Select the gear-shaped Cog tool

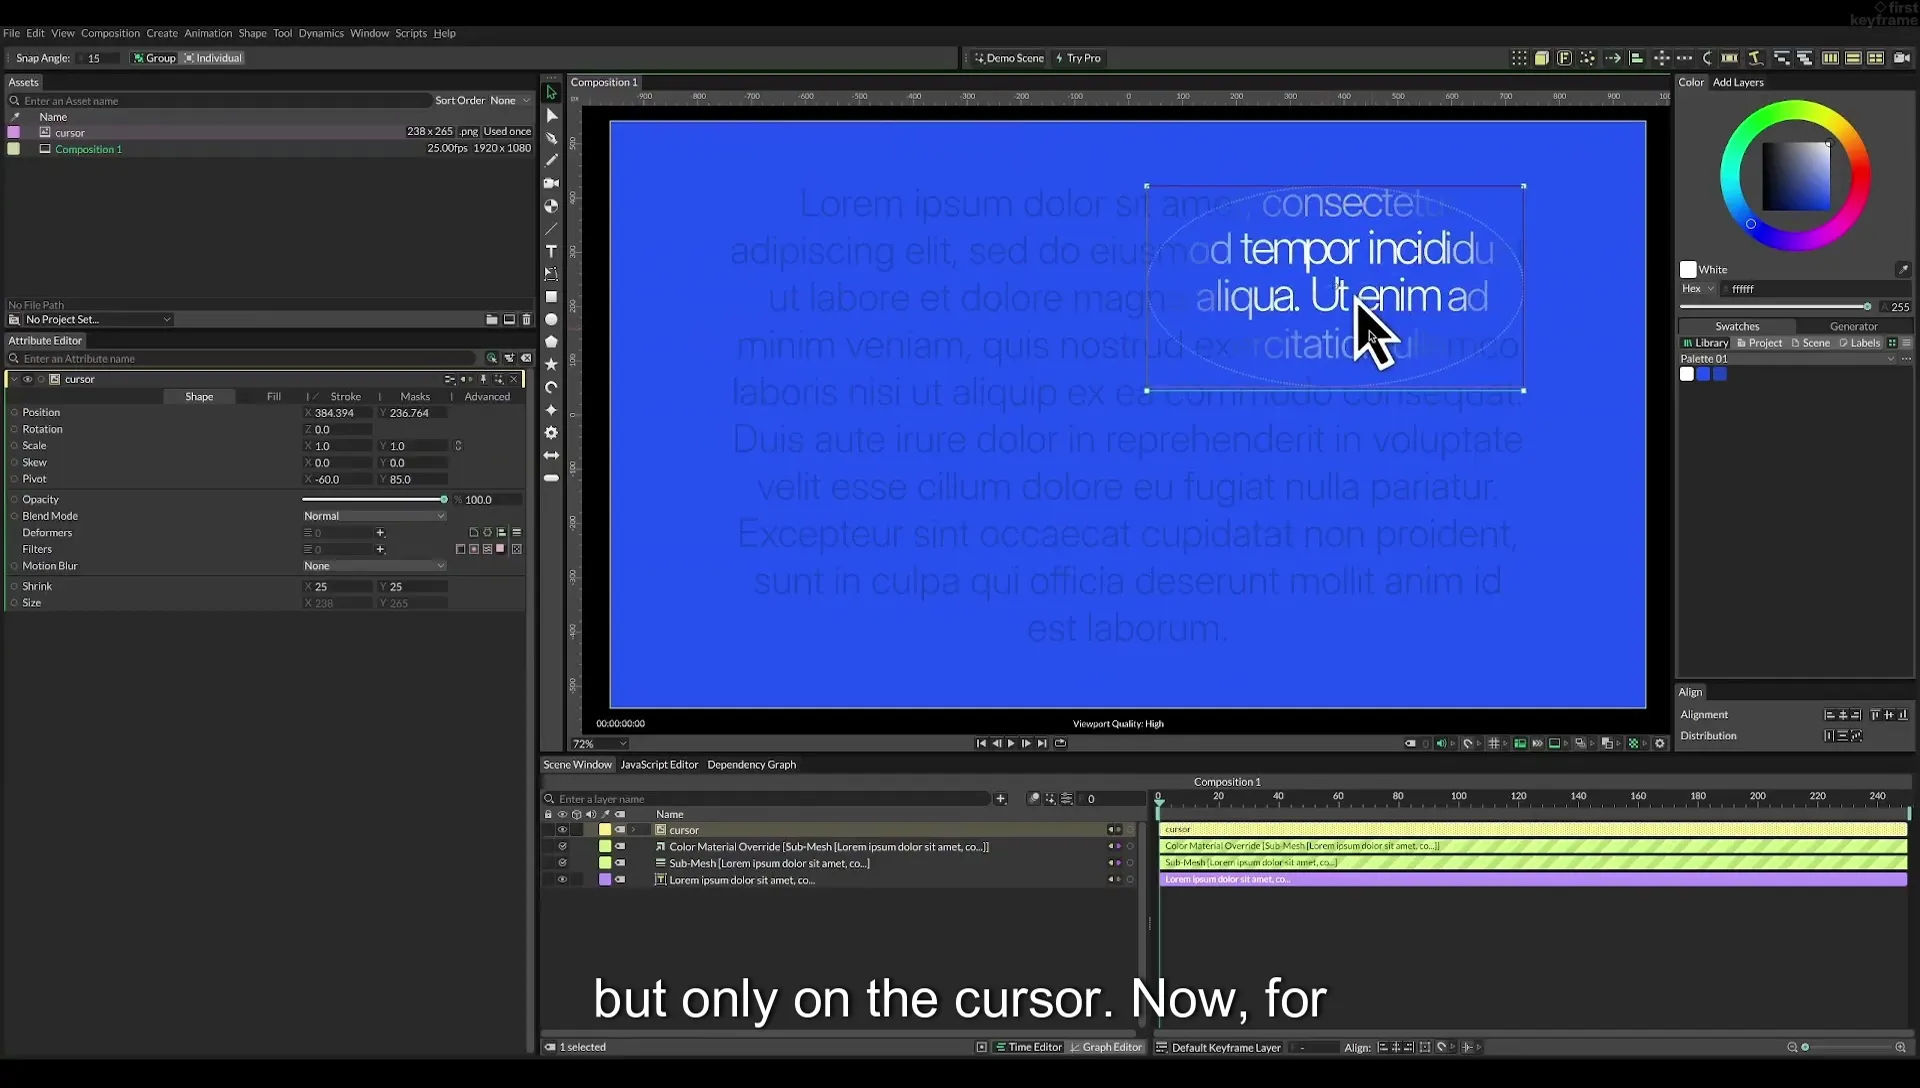pyautogui.click(x=551, y=433)
